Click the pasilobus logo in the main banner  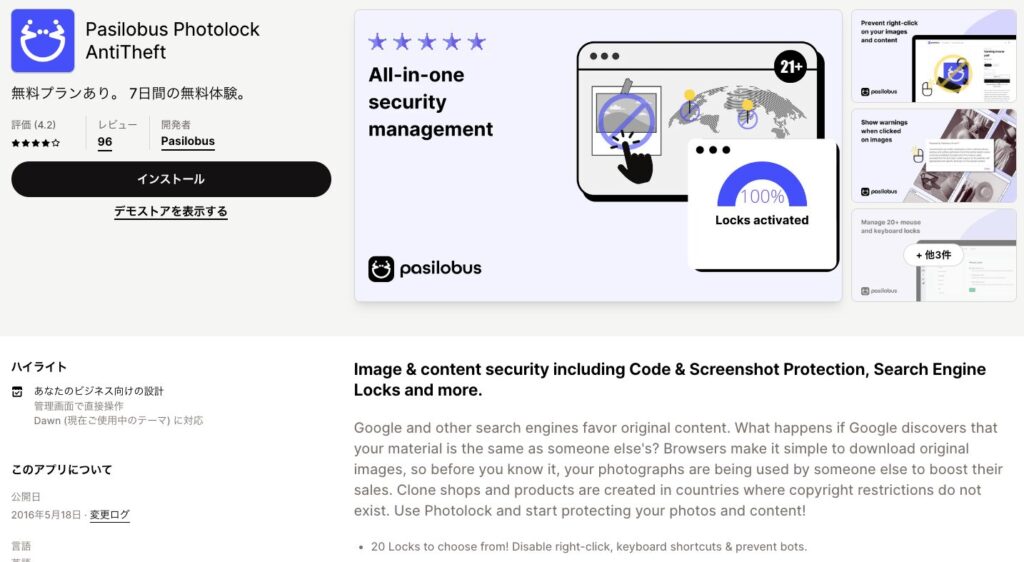(424, 268)
